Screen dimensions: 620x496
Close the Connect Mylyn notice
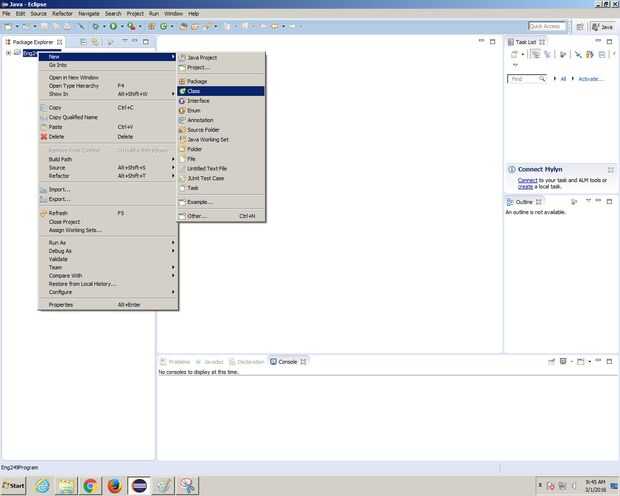[611, 170]
